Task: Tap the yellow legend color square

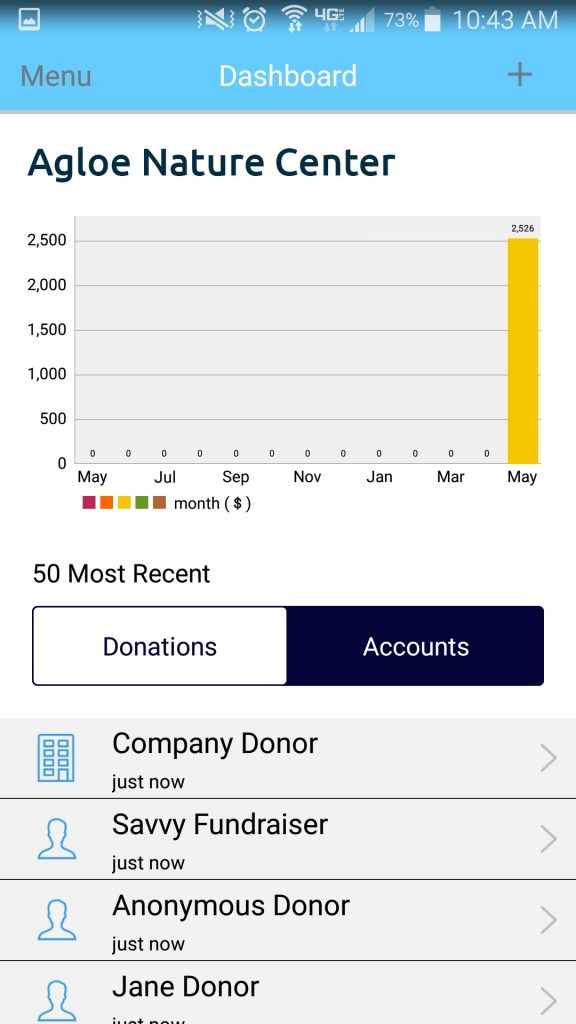Action: click(124, 503)
